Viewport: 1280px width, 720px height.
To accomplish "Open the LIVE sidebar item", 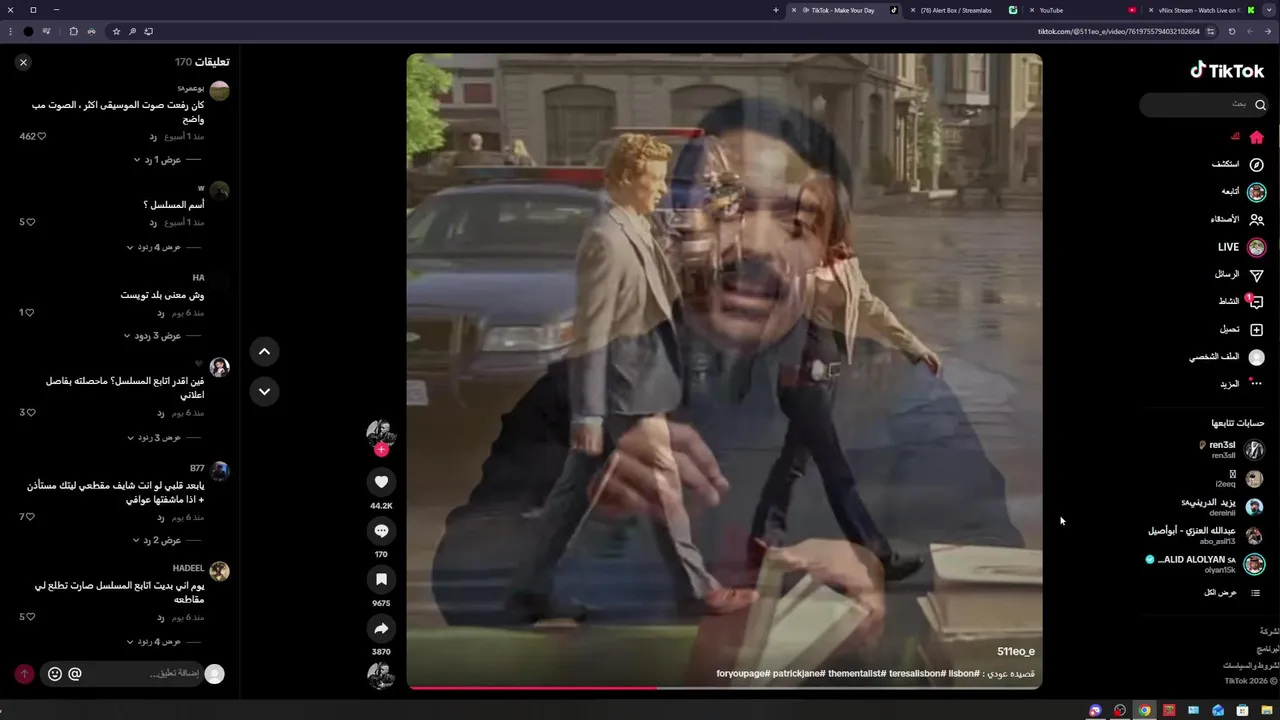I will coord(1240,247).
